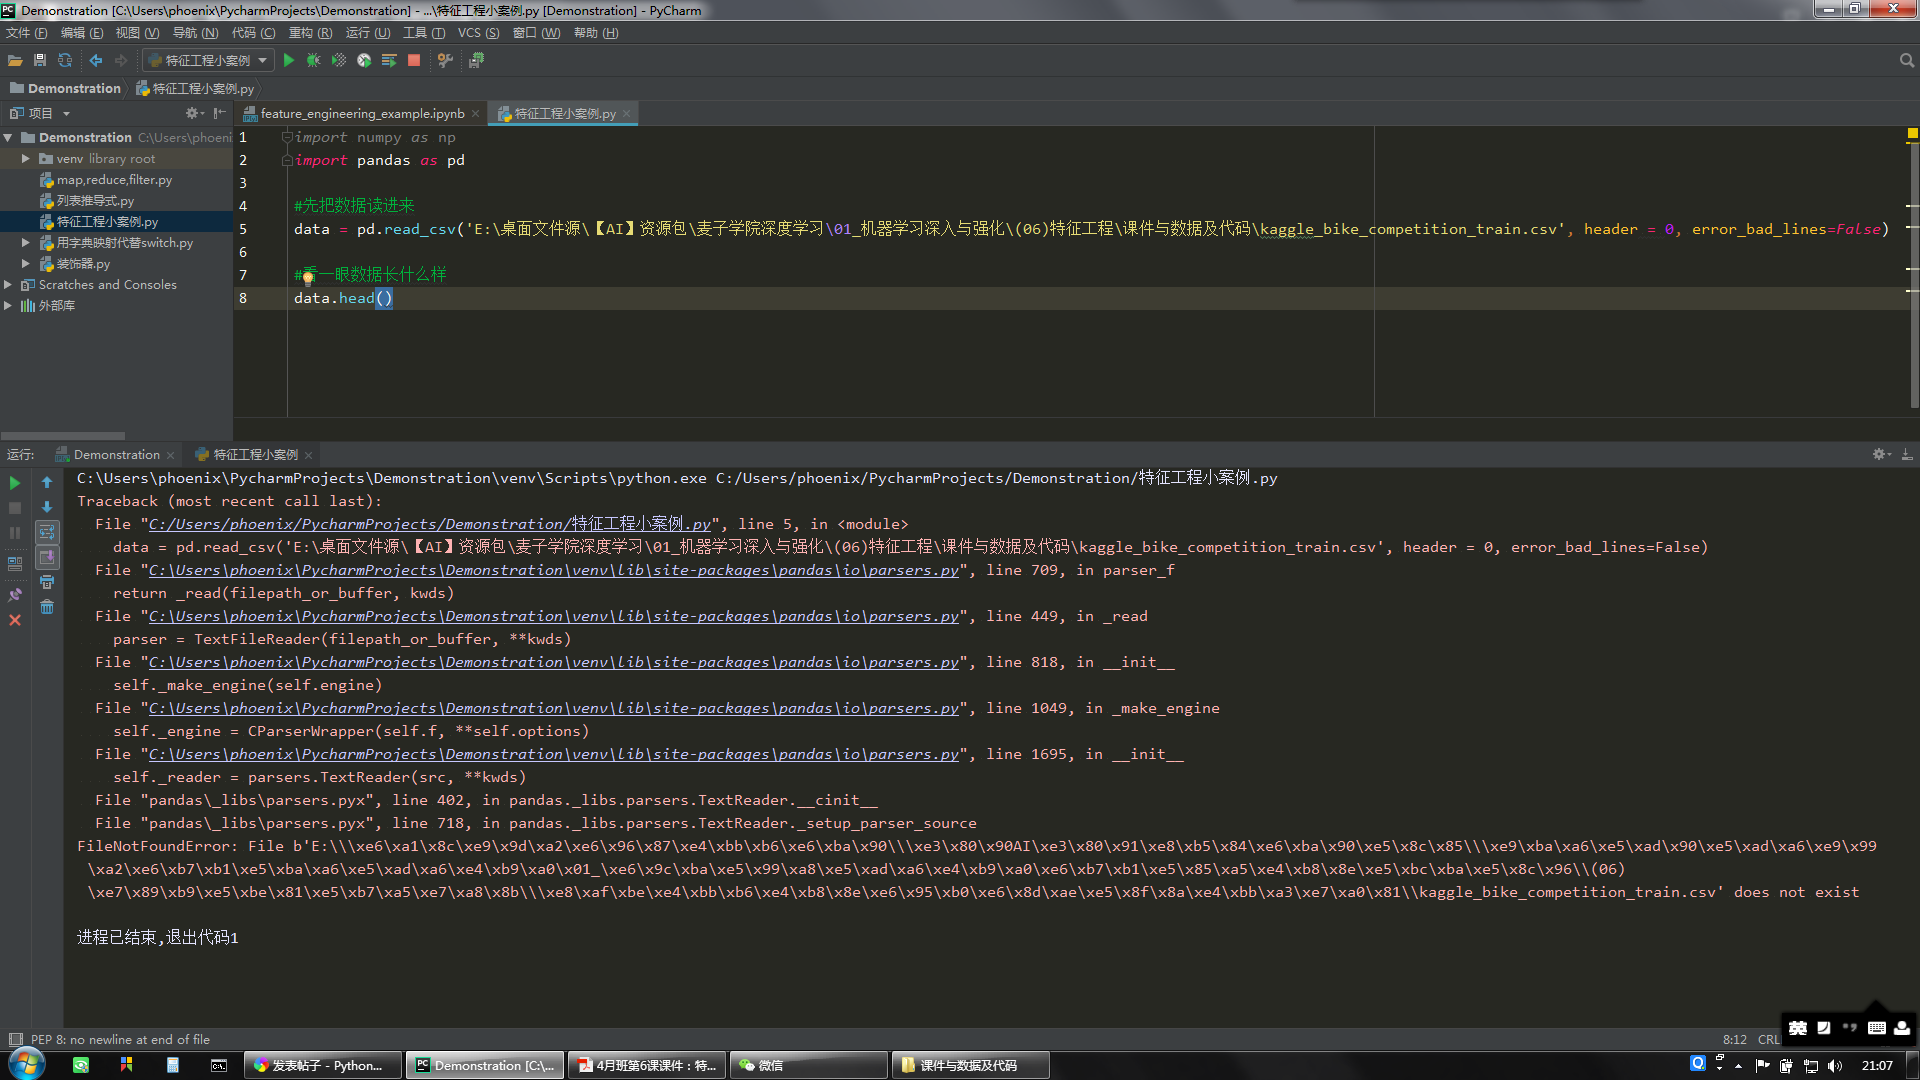This screenshot has height=1080, width=1920.
Task: Click the green Run button in toolbar
Action: (x=289, y=61)
